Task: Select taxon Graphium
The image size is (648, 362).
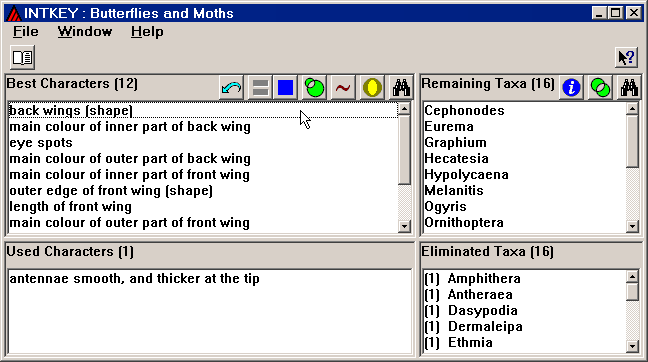Action: tap(524, 143)
